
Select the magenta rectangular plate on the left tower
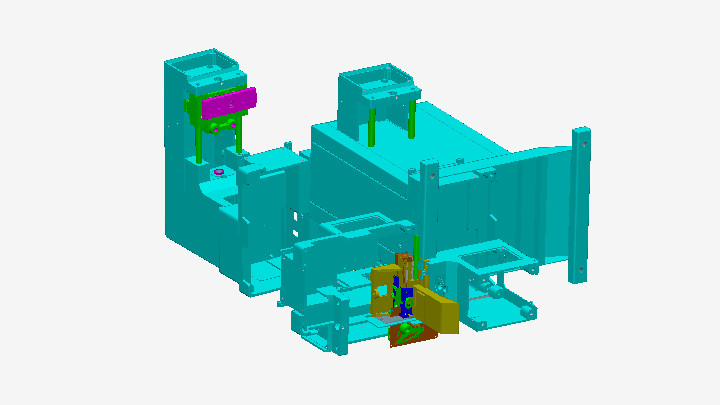pos(229,103)
